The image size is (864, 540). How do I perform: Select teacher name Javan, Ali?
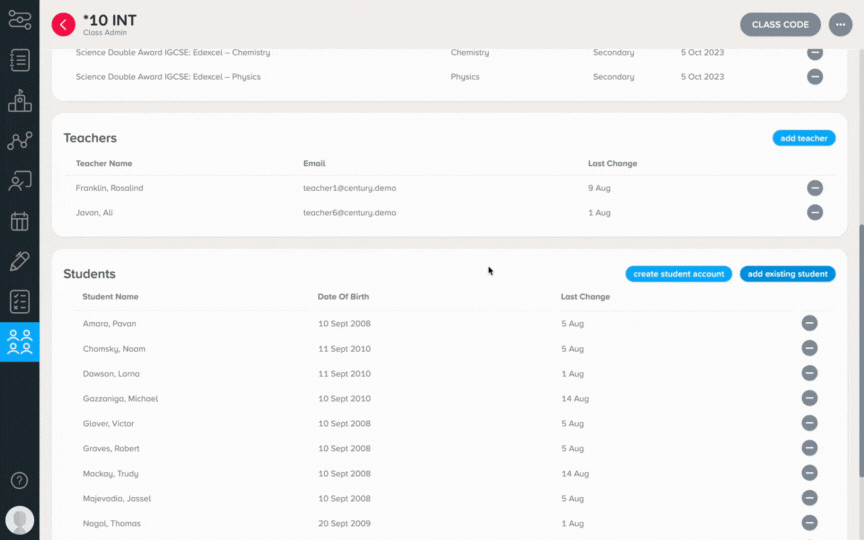pos(94,212)
